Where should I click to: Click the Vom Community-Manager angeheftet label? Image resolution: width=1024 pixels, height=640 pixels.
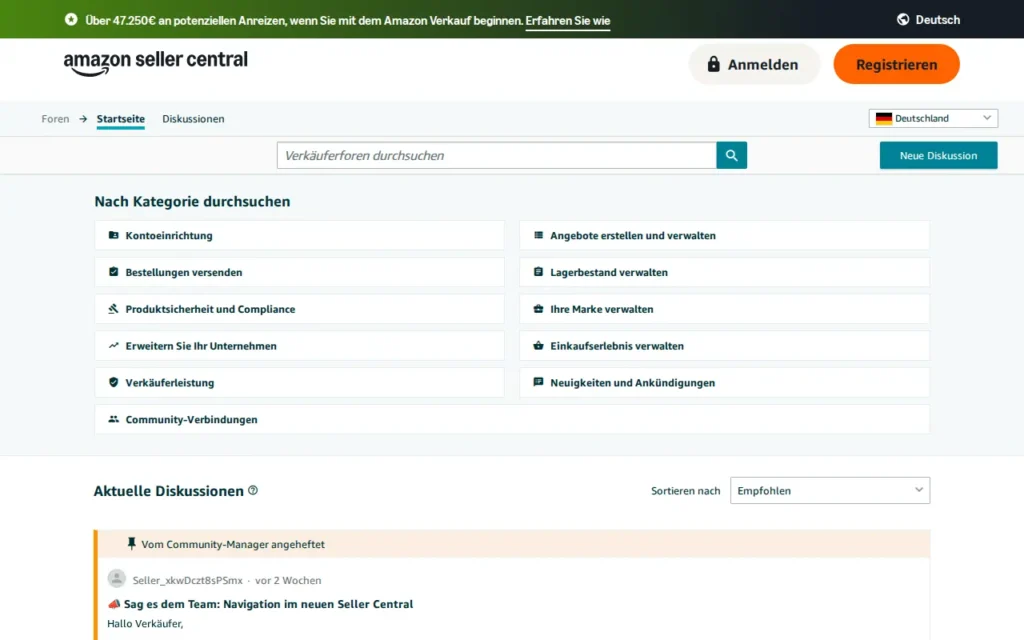[x=233, y=544]
